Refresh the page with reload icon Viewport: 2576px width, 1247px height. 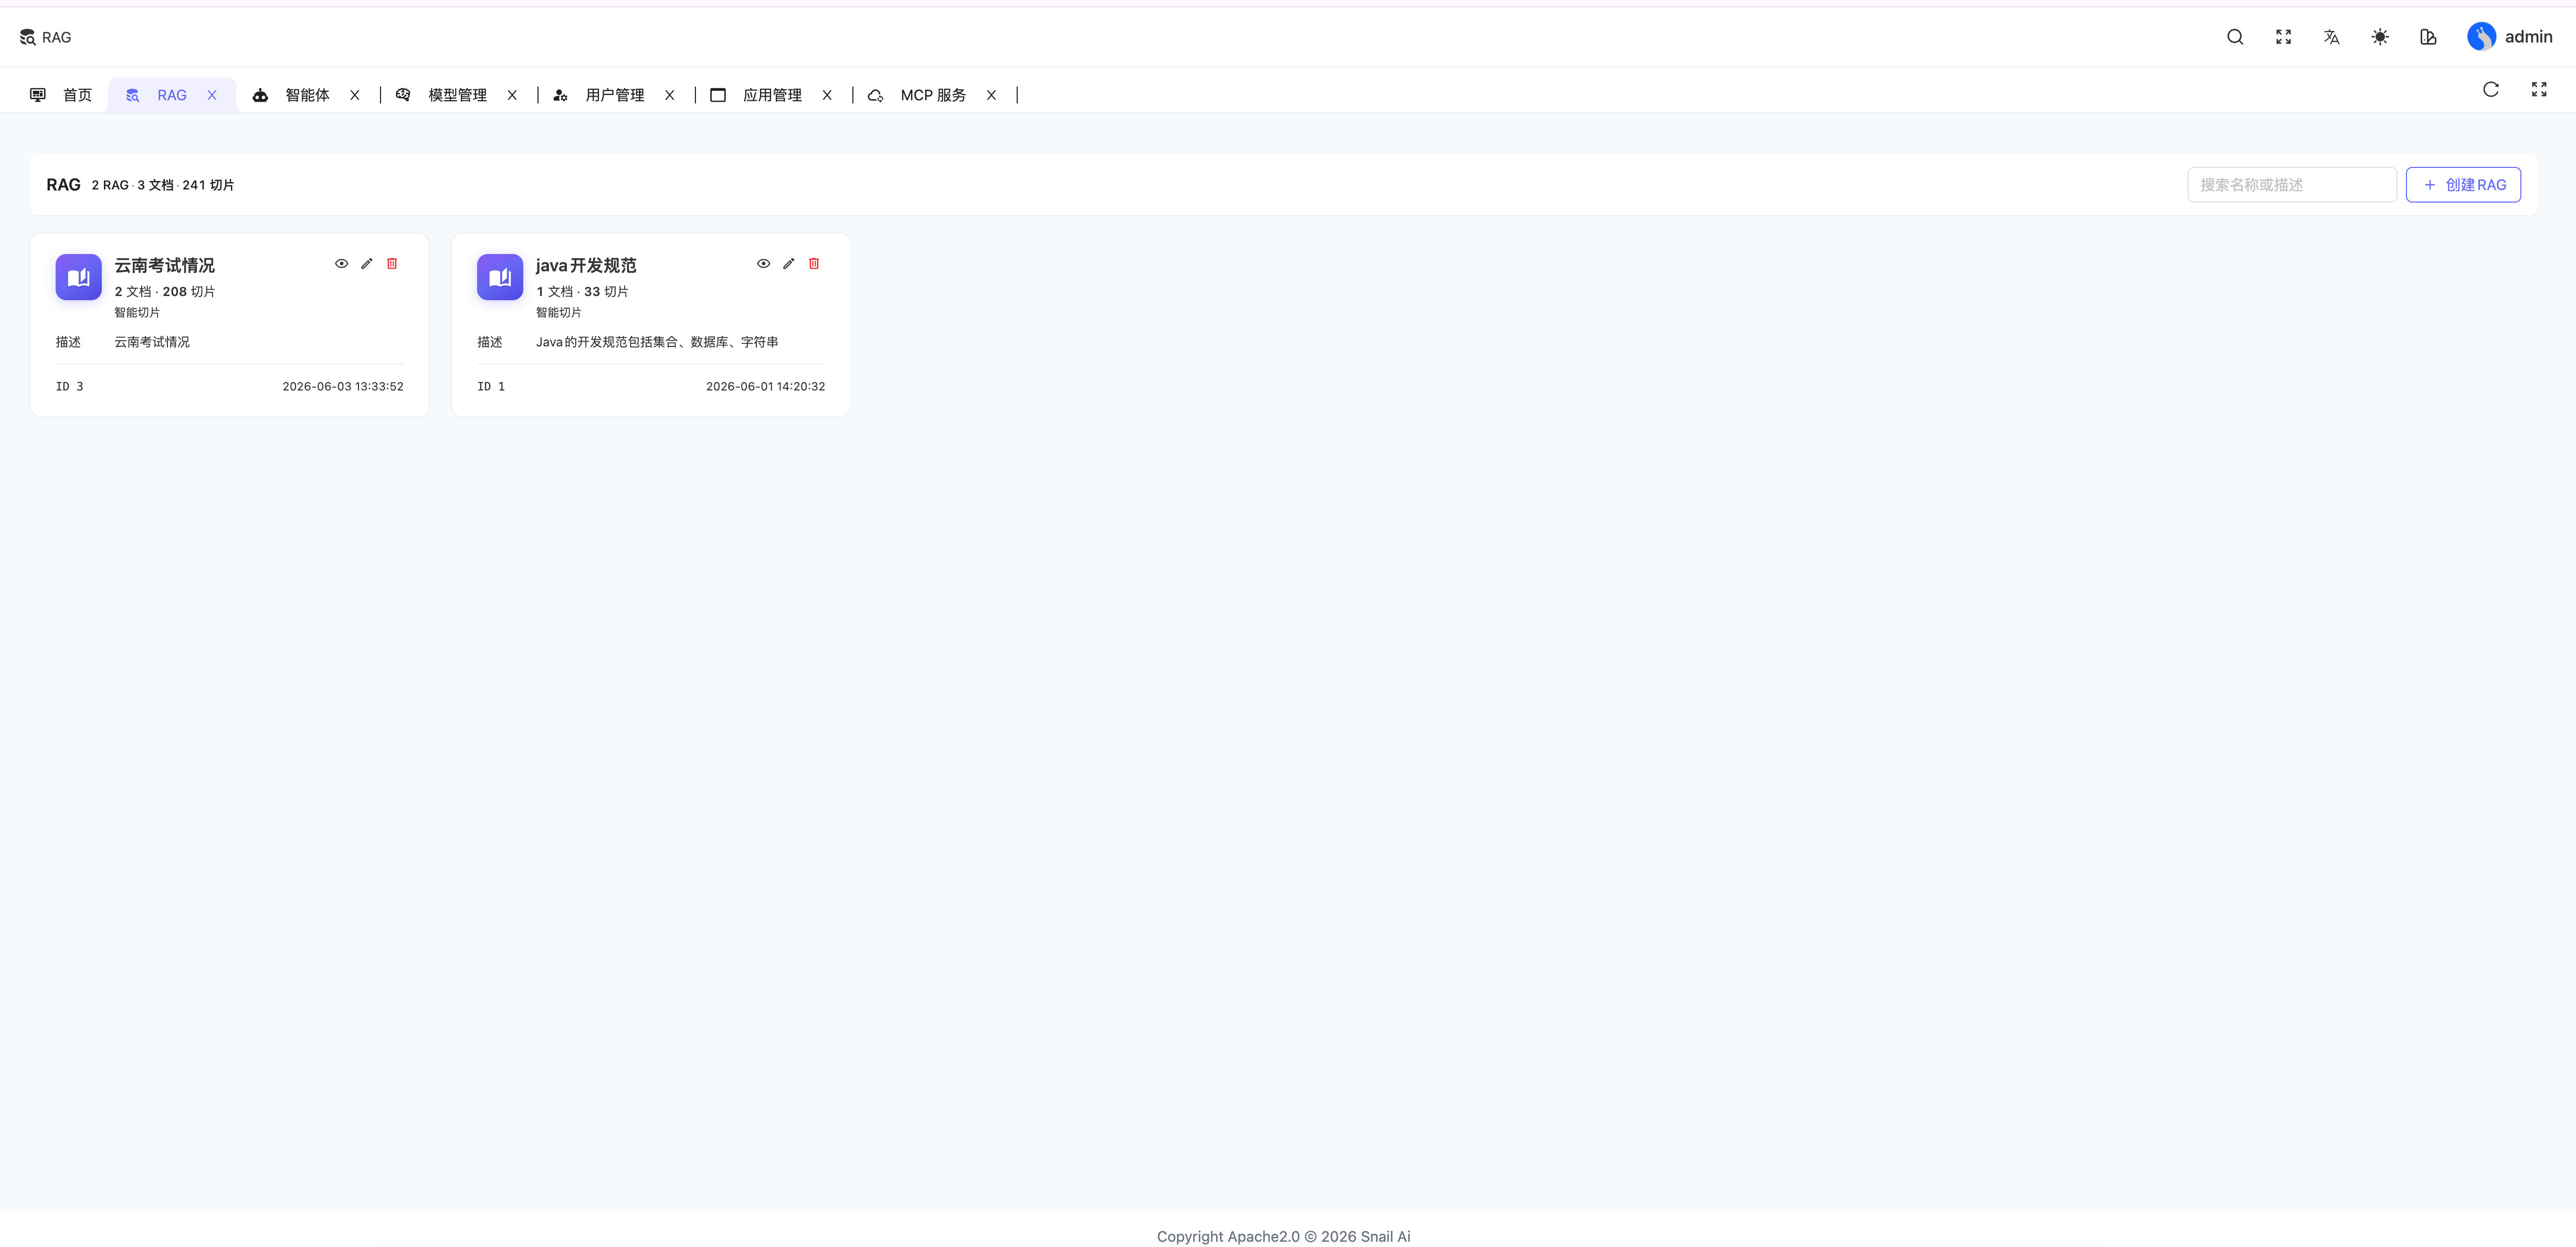coord(2491,90)
